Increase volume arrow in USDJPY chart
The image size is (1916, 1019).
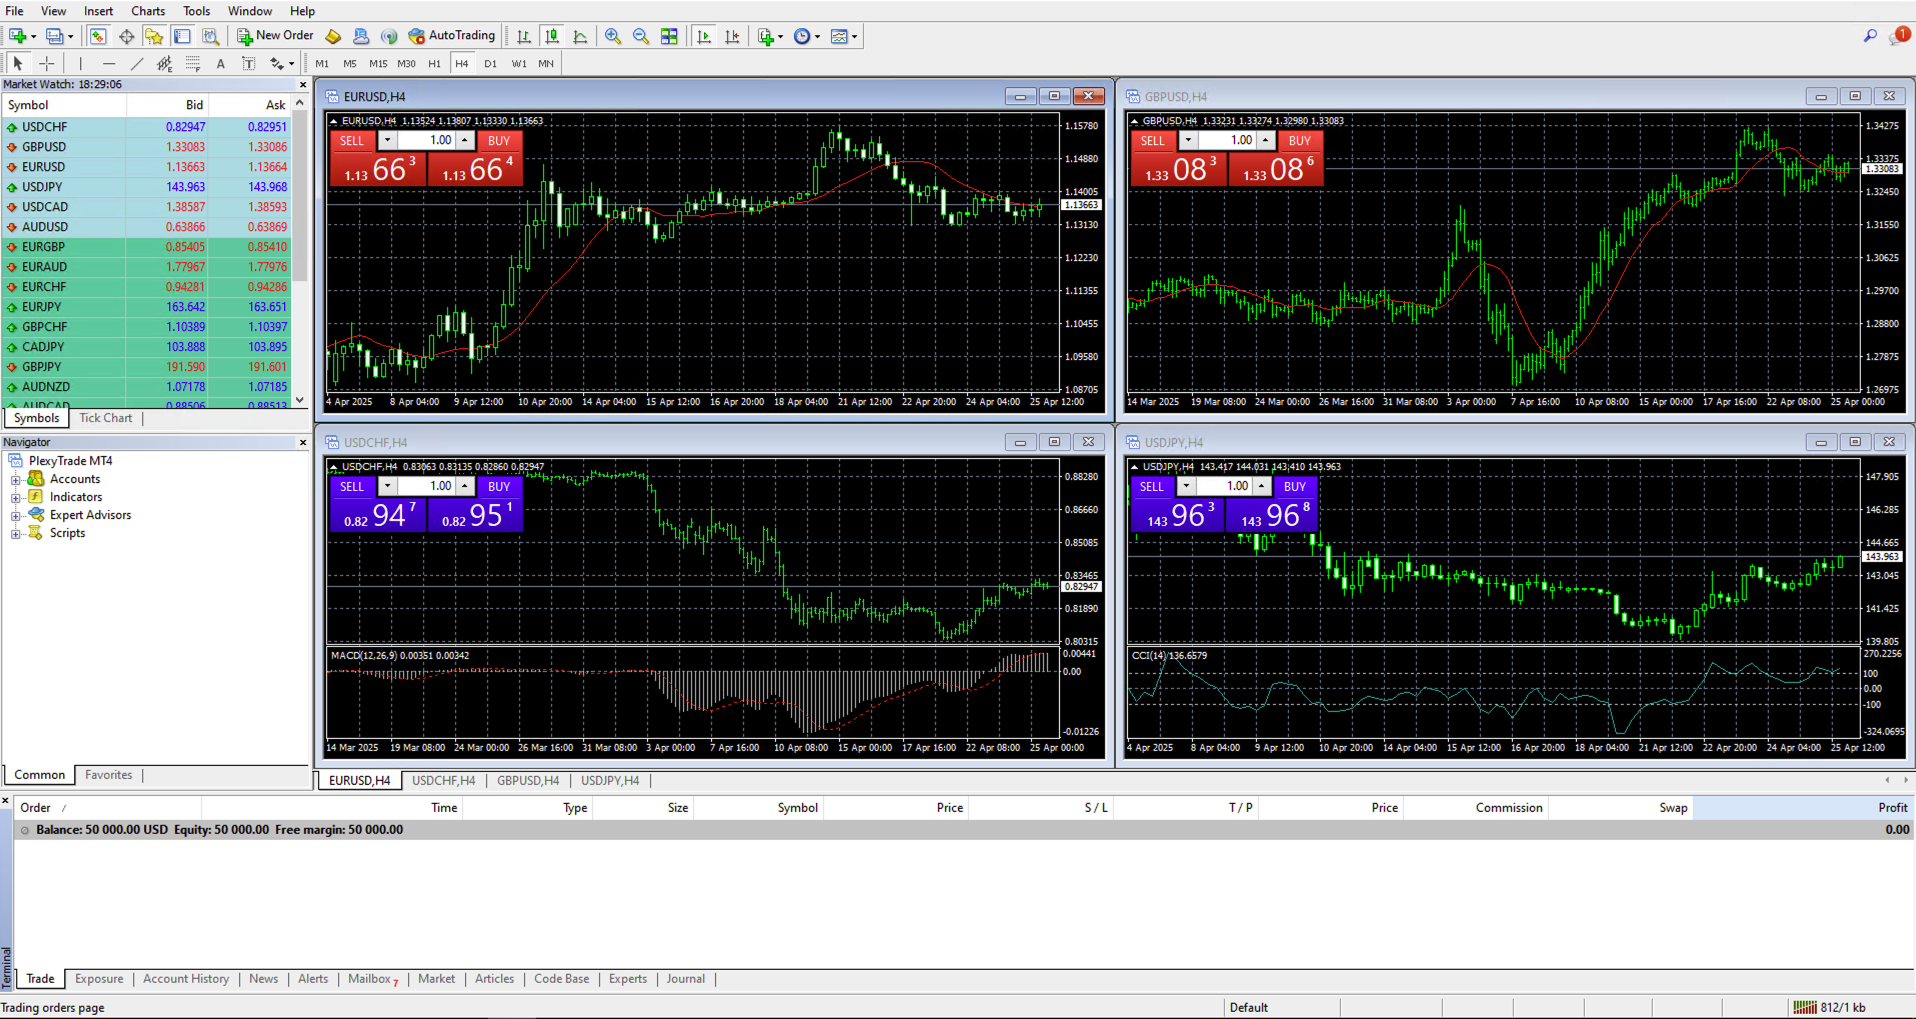[x=1262, y=486]
